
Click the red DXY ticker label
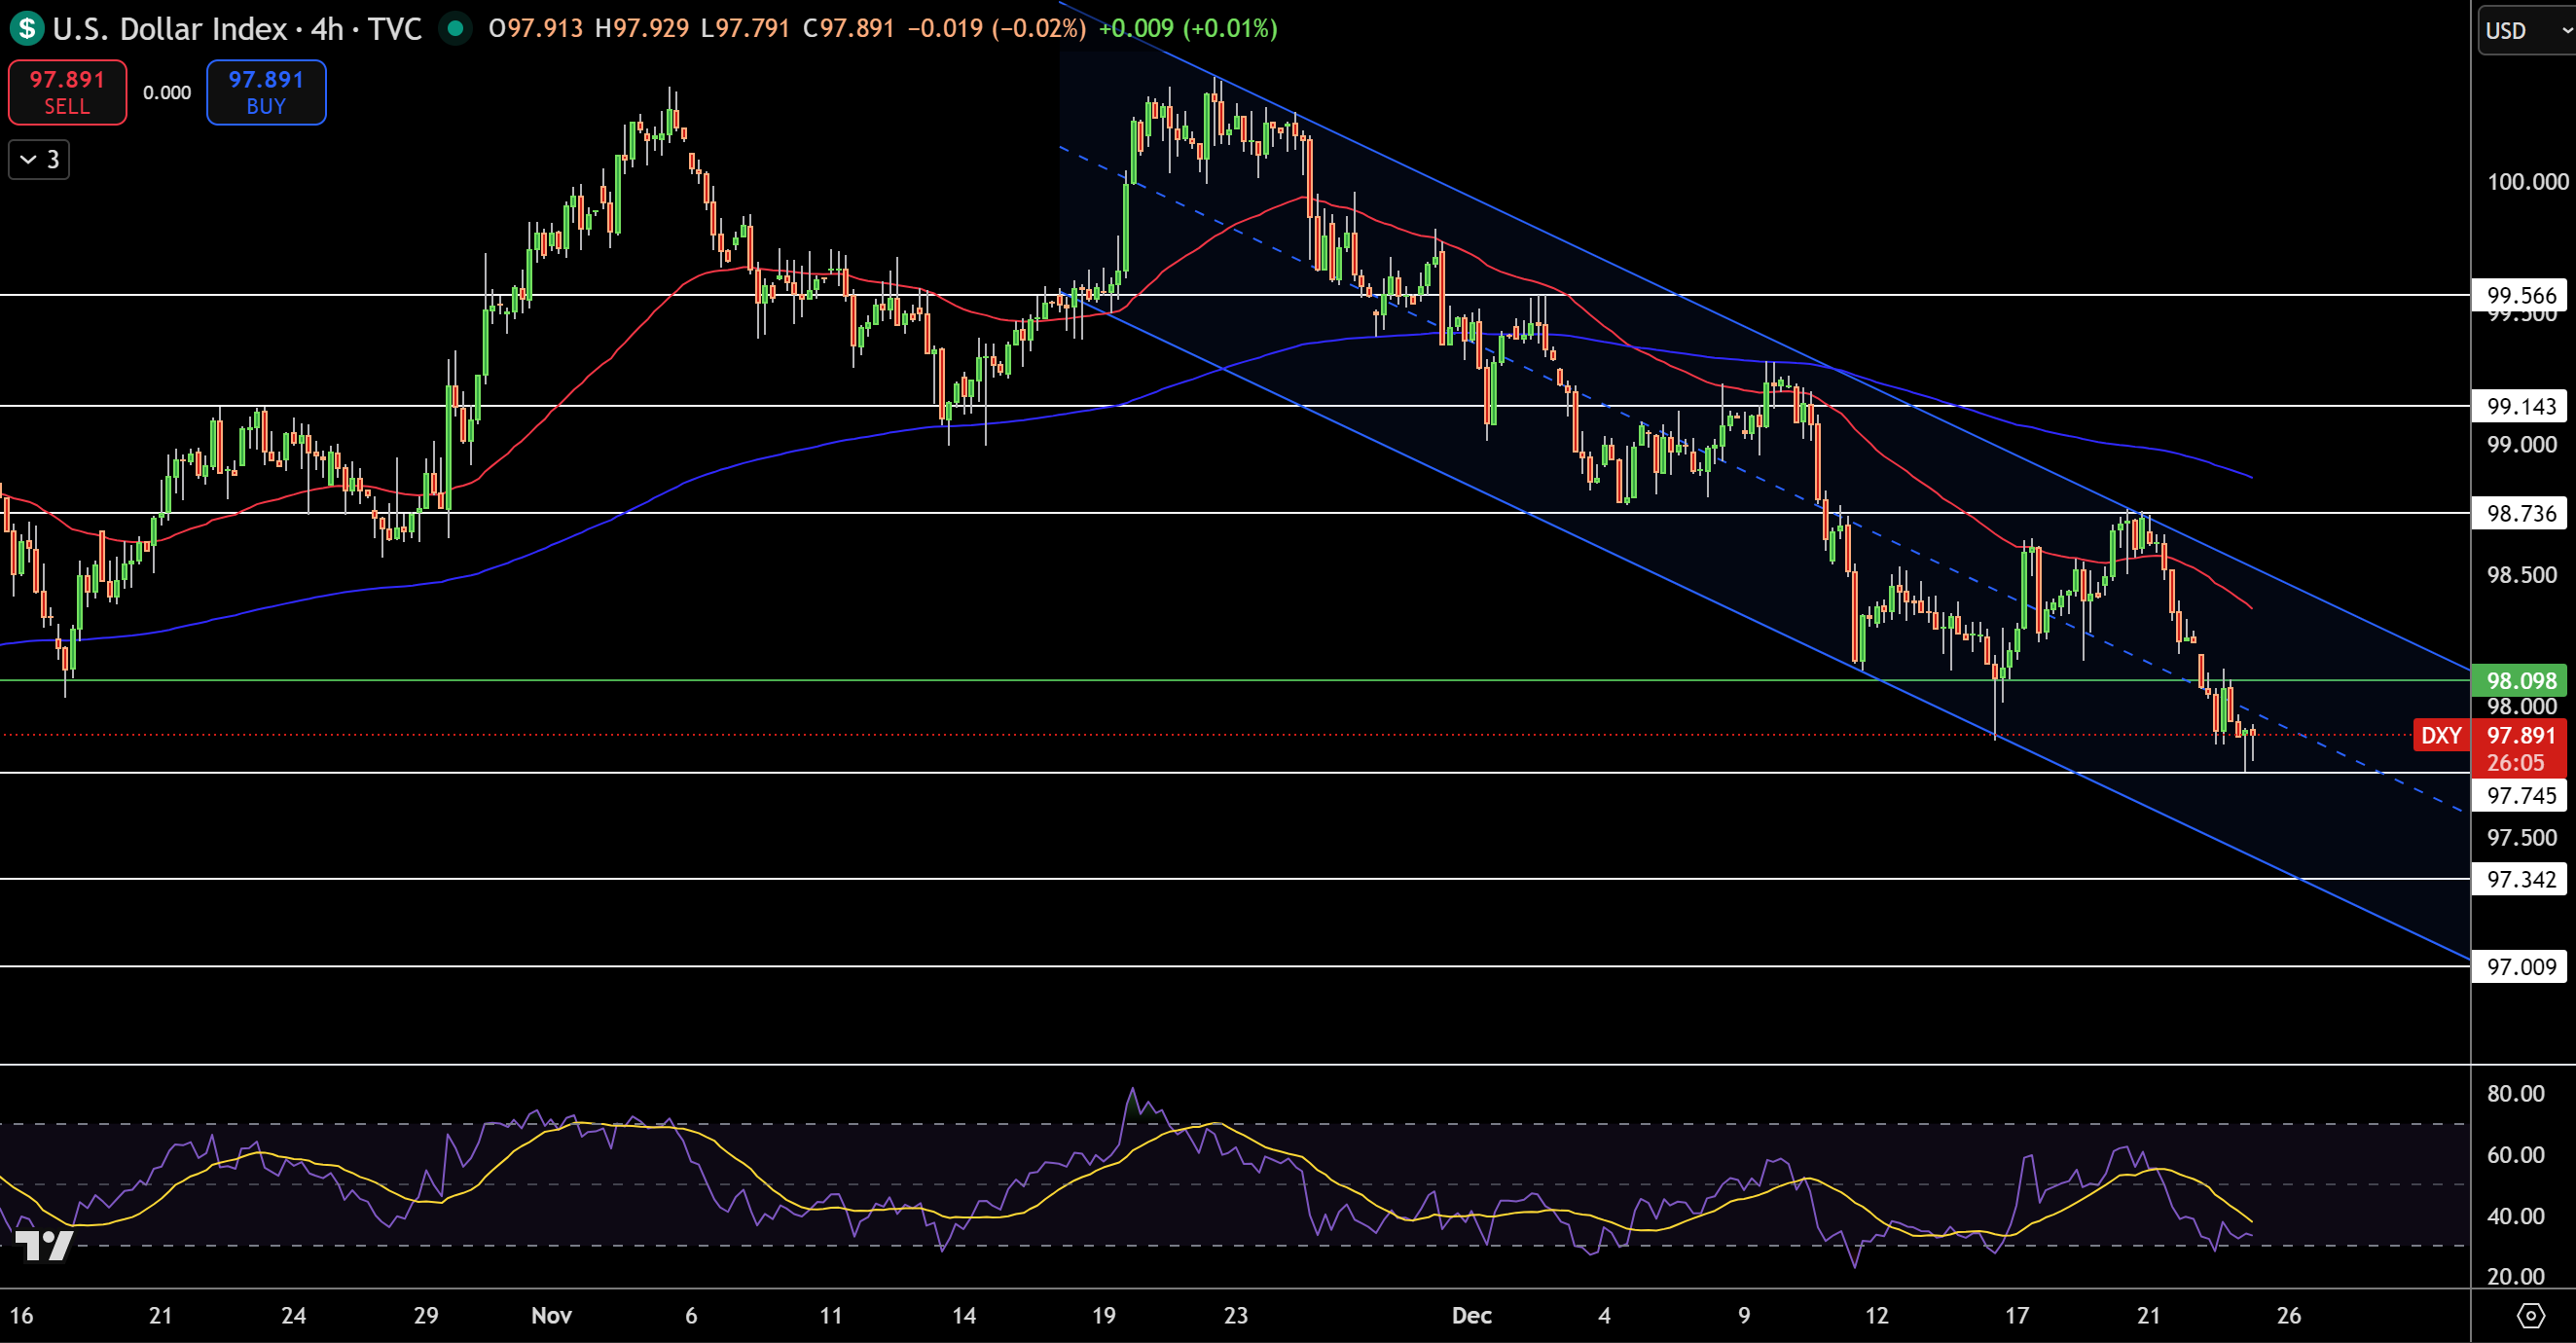tap(2441, 735)
